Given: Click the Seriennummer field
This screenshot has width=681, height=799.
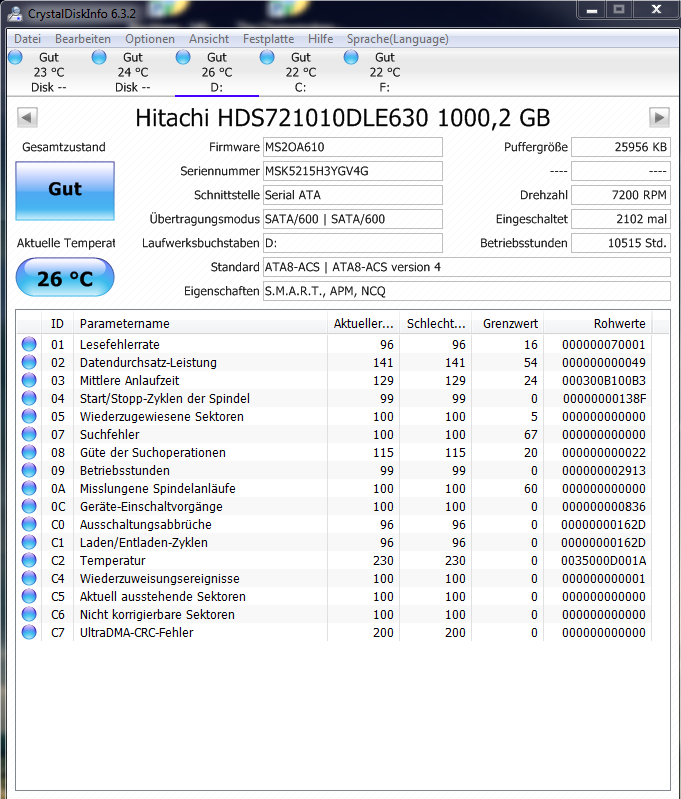Looking at the screenshot, I should pyautogui.click(x=353, y=171).
